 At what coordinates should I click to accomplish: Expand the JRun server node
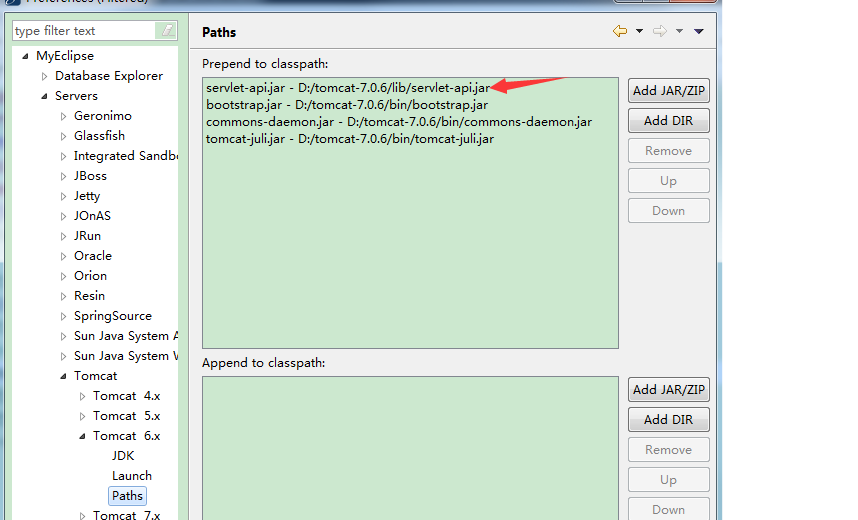pos(63,236)
